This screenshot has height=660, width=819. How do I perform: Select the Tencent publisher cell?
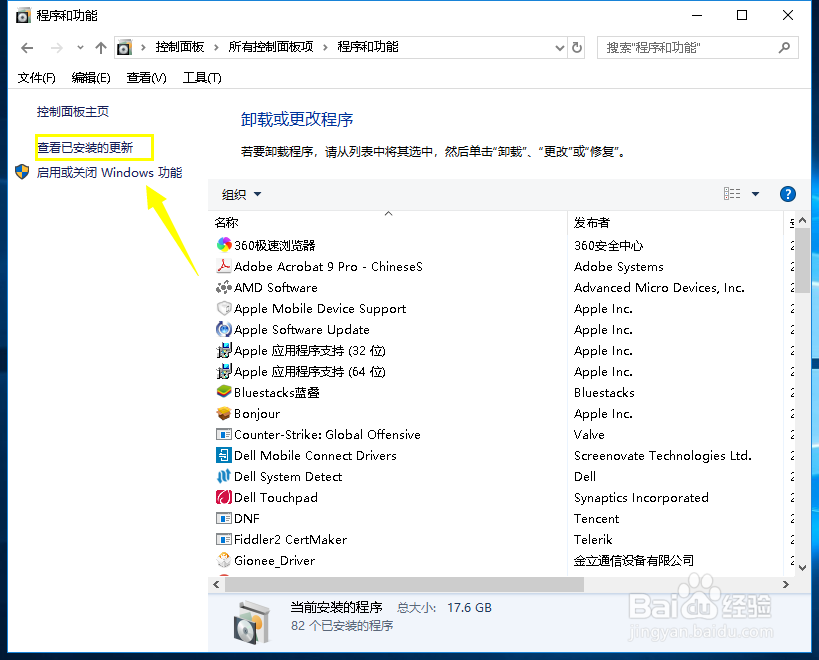coord(596,518)
